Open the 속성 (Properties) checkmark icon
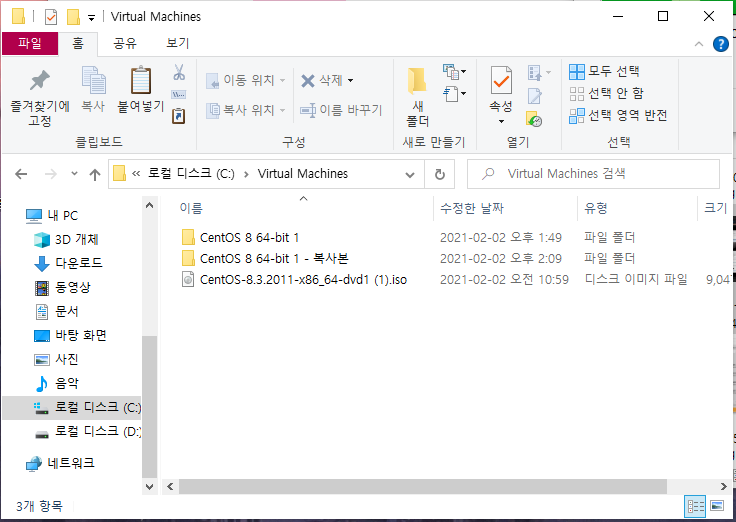Screen dimensions: 736x522 tap(501, 83)
